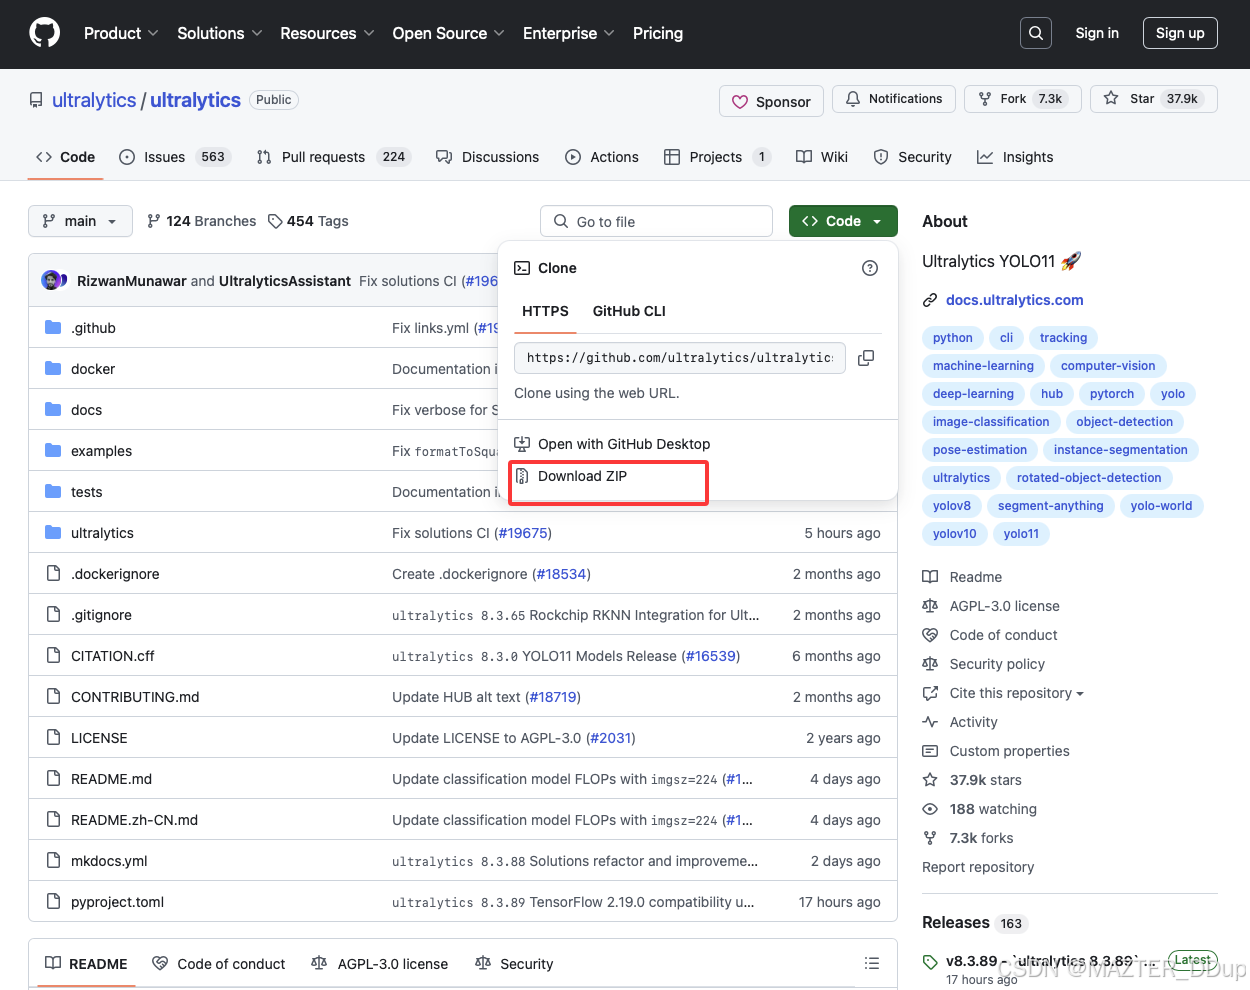Open Clone help question mark icon
The height and width of the screenshot is (990, 1250).
(x=870, y=268)
